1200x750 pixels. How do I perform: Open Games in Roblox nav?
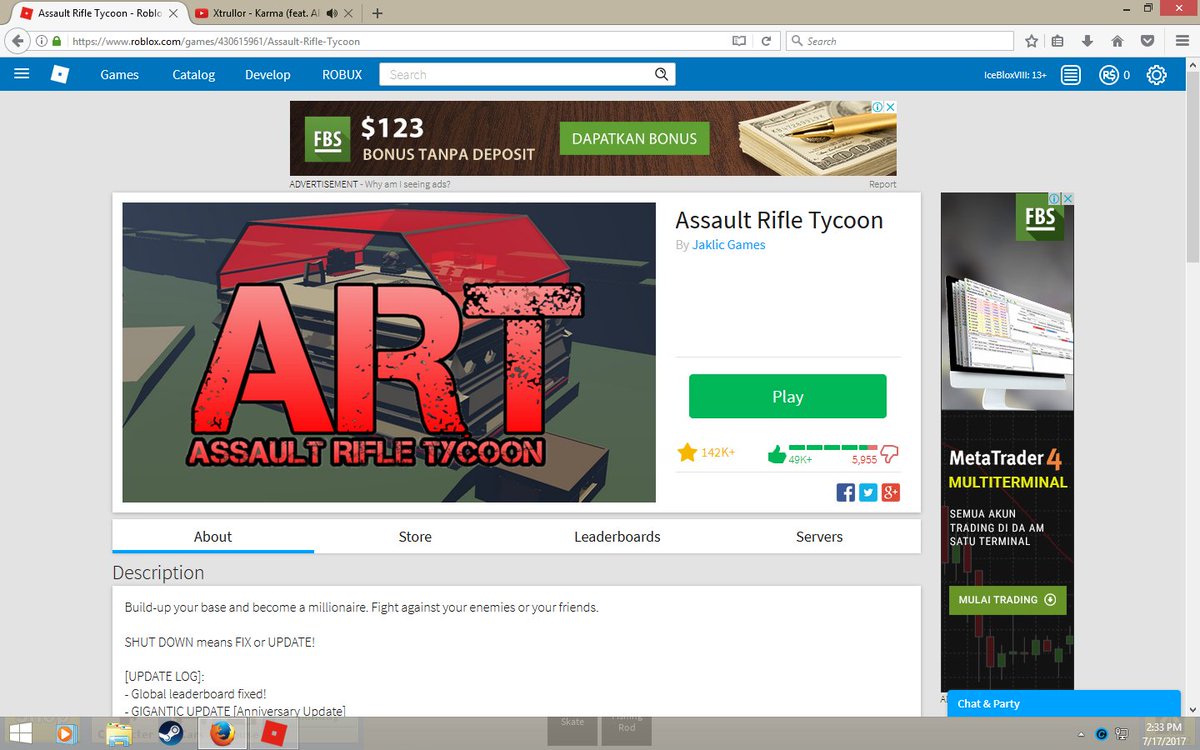[120, 74]
